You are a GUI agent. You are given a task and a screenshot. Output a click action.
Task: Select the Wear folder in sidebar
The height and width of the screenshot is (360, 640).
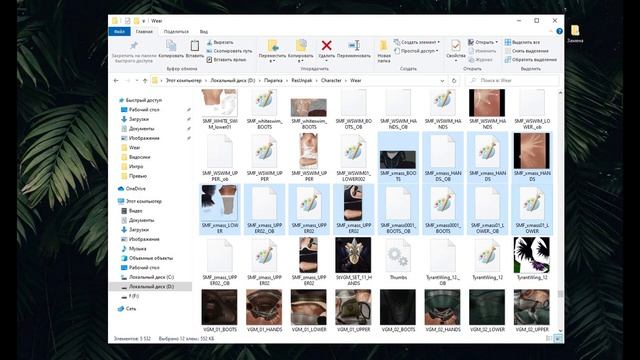pos(134,147)
